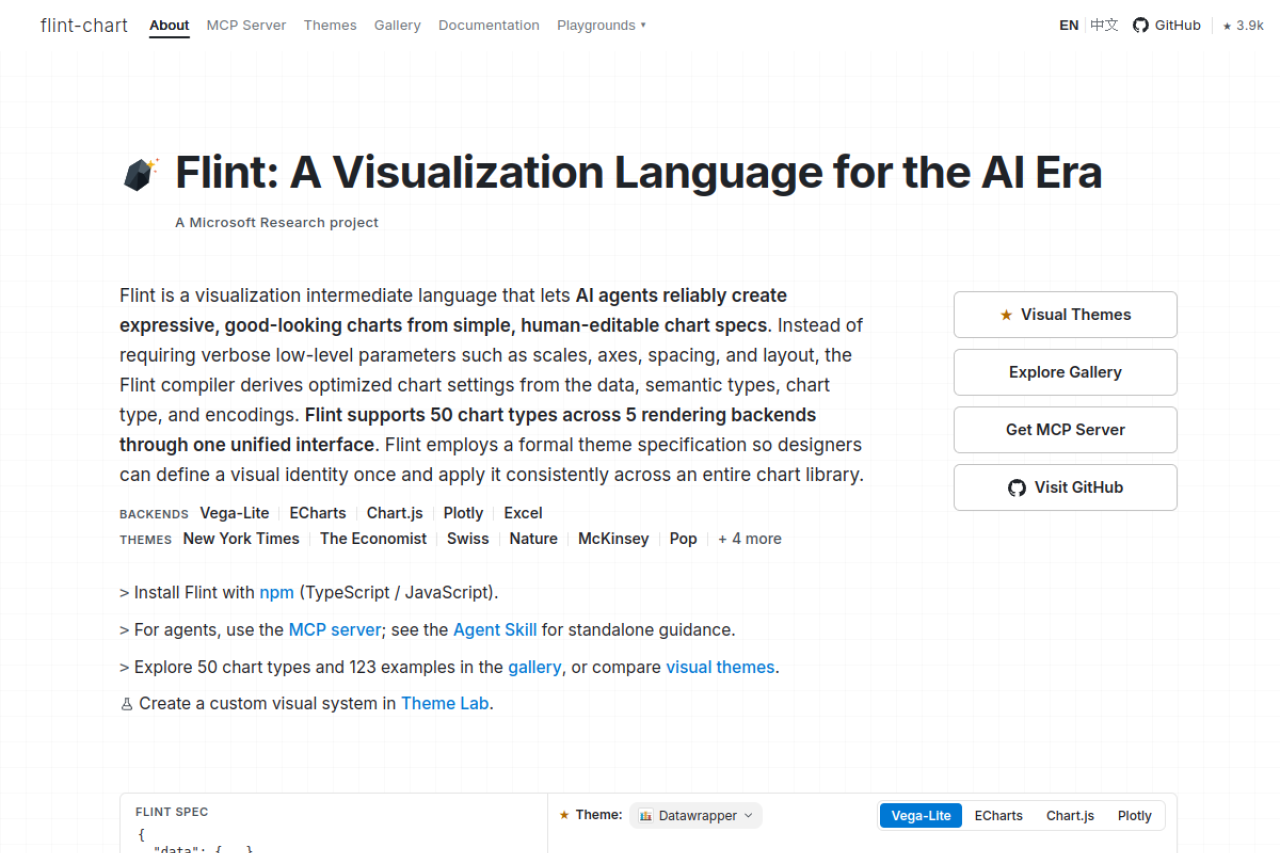Open the About nav tab

click(x=169, y=25)
